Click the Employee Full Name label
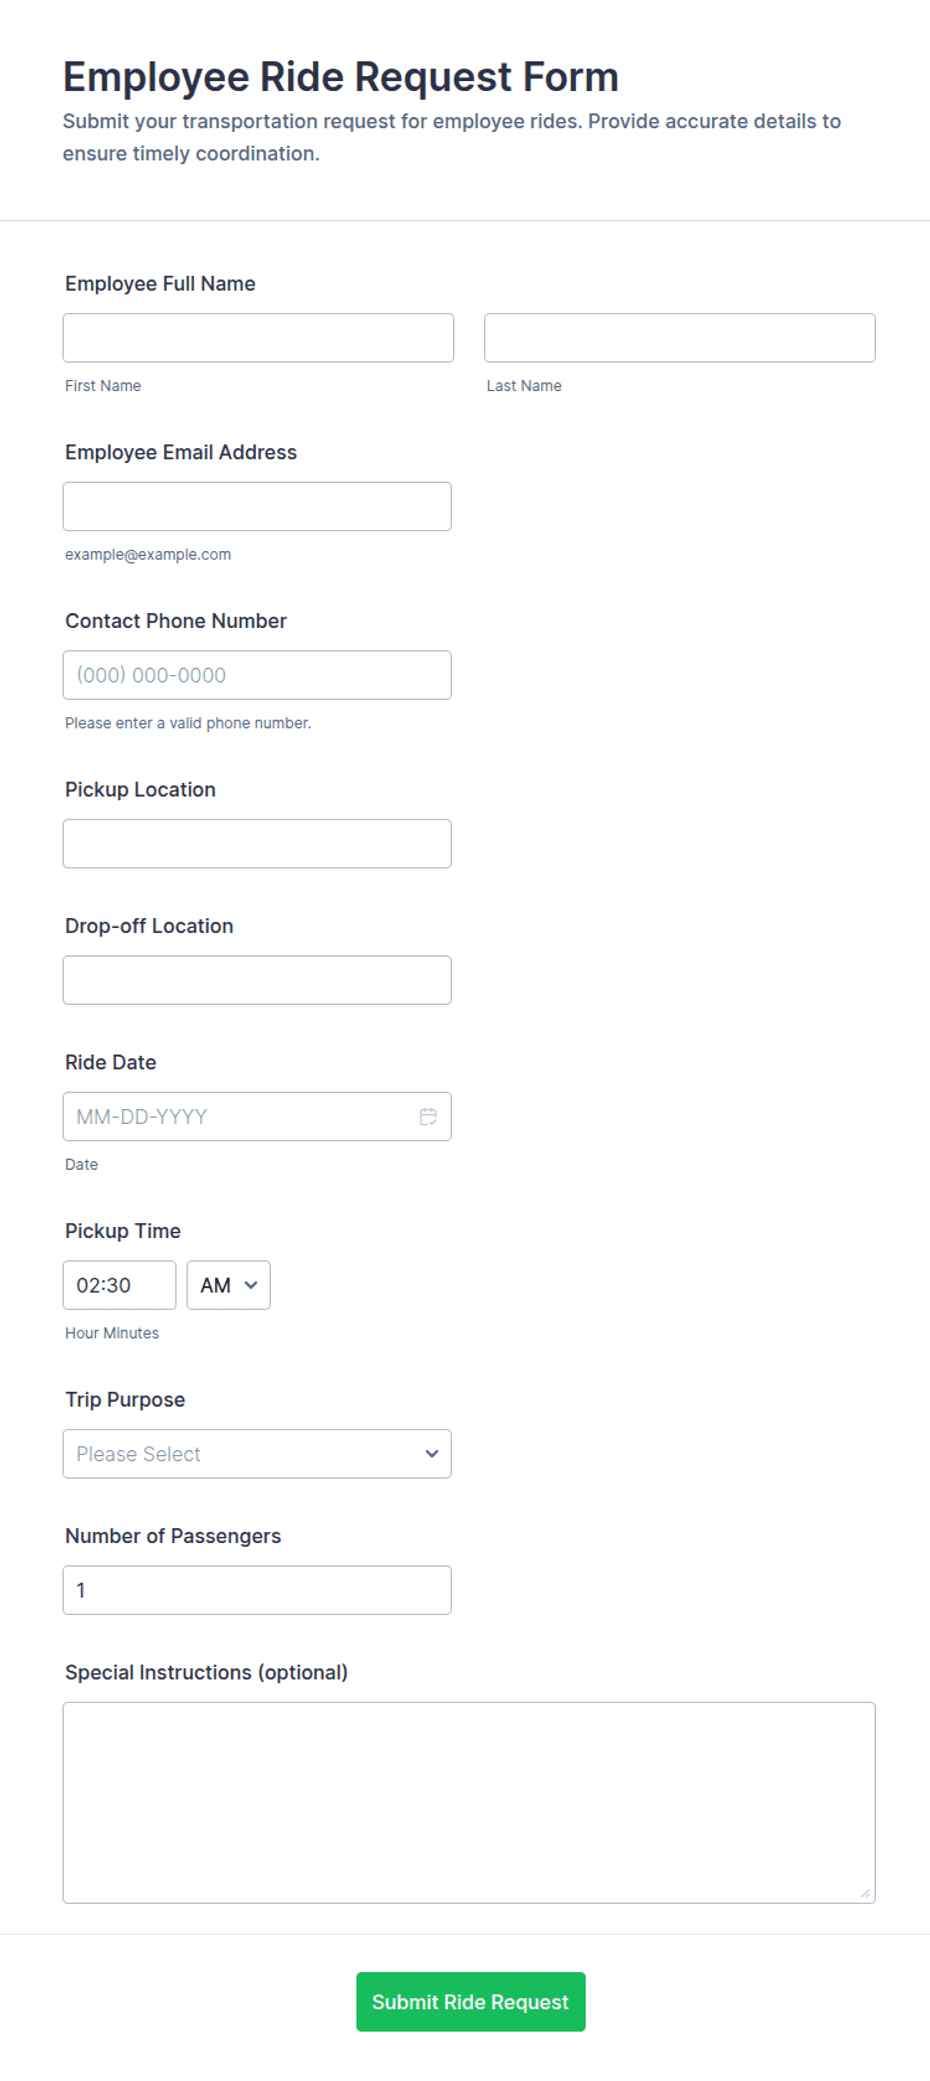The image size is (930, 2081). click(x=160, y=284)
